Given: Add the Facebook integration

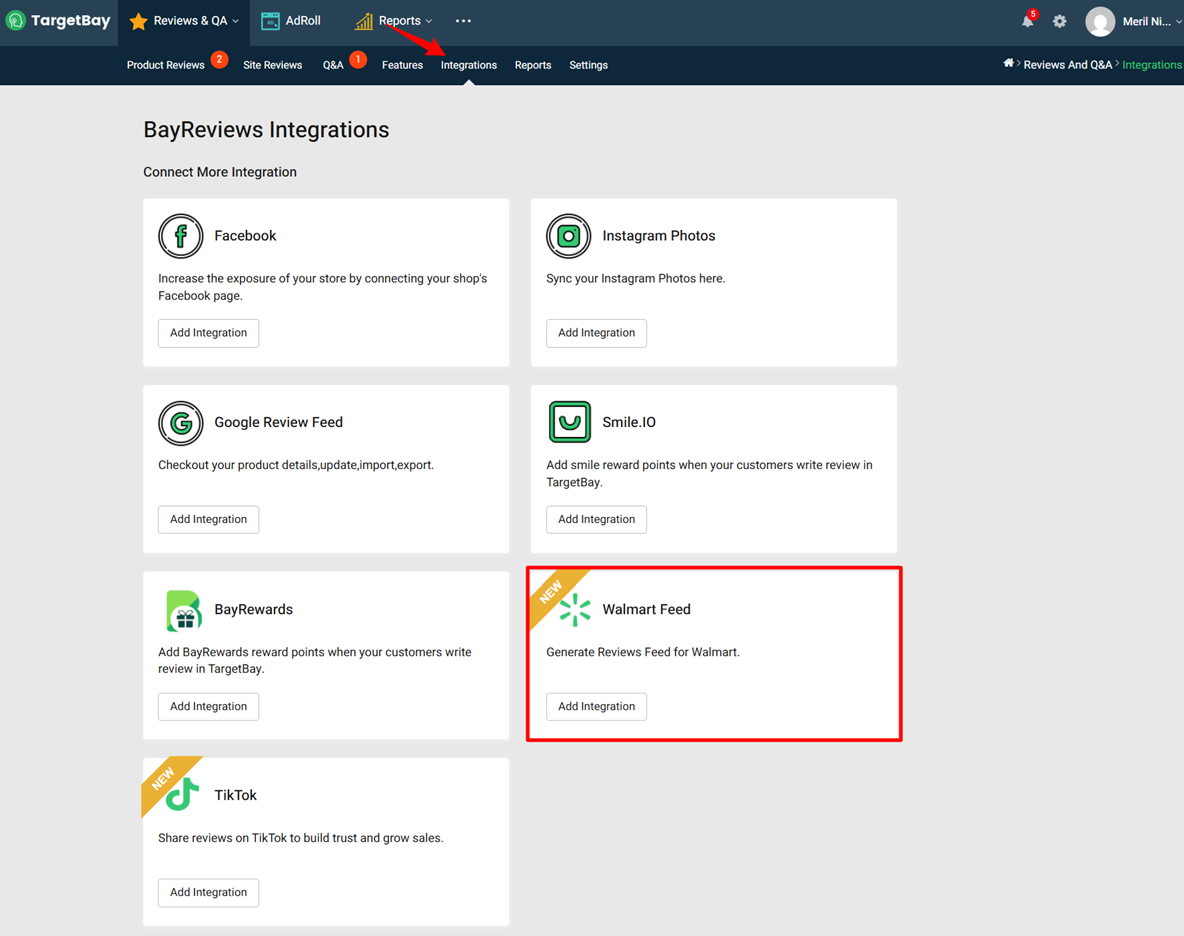Looking at the screenshot, I should coord(208,333).
